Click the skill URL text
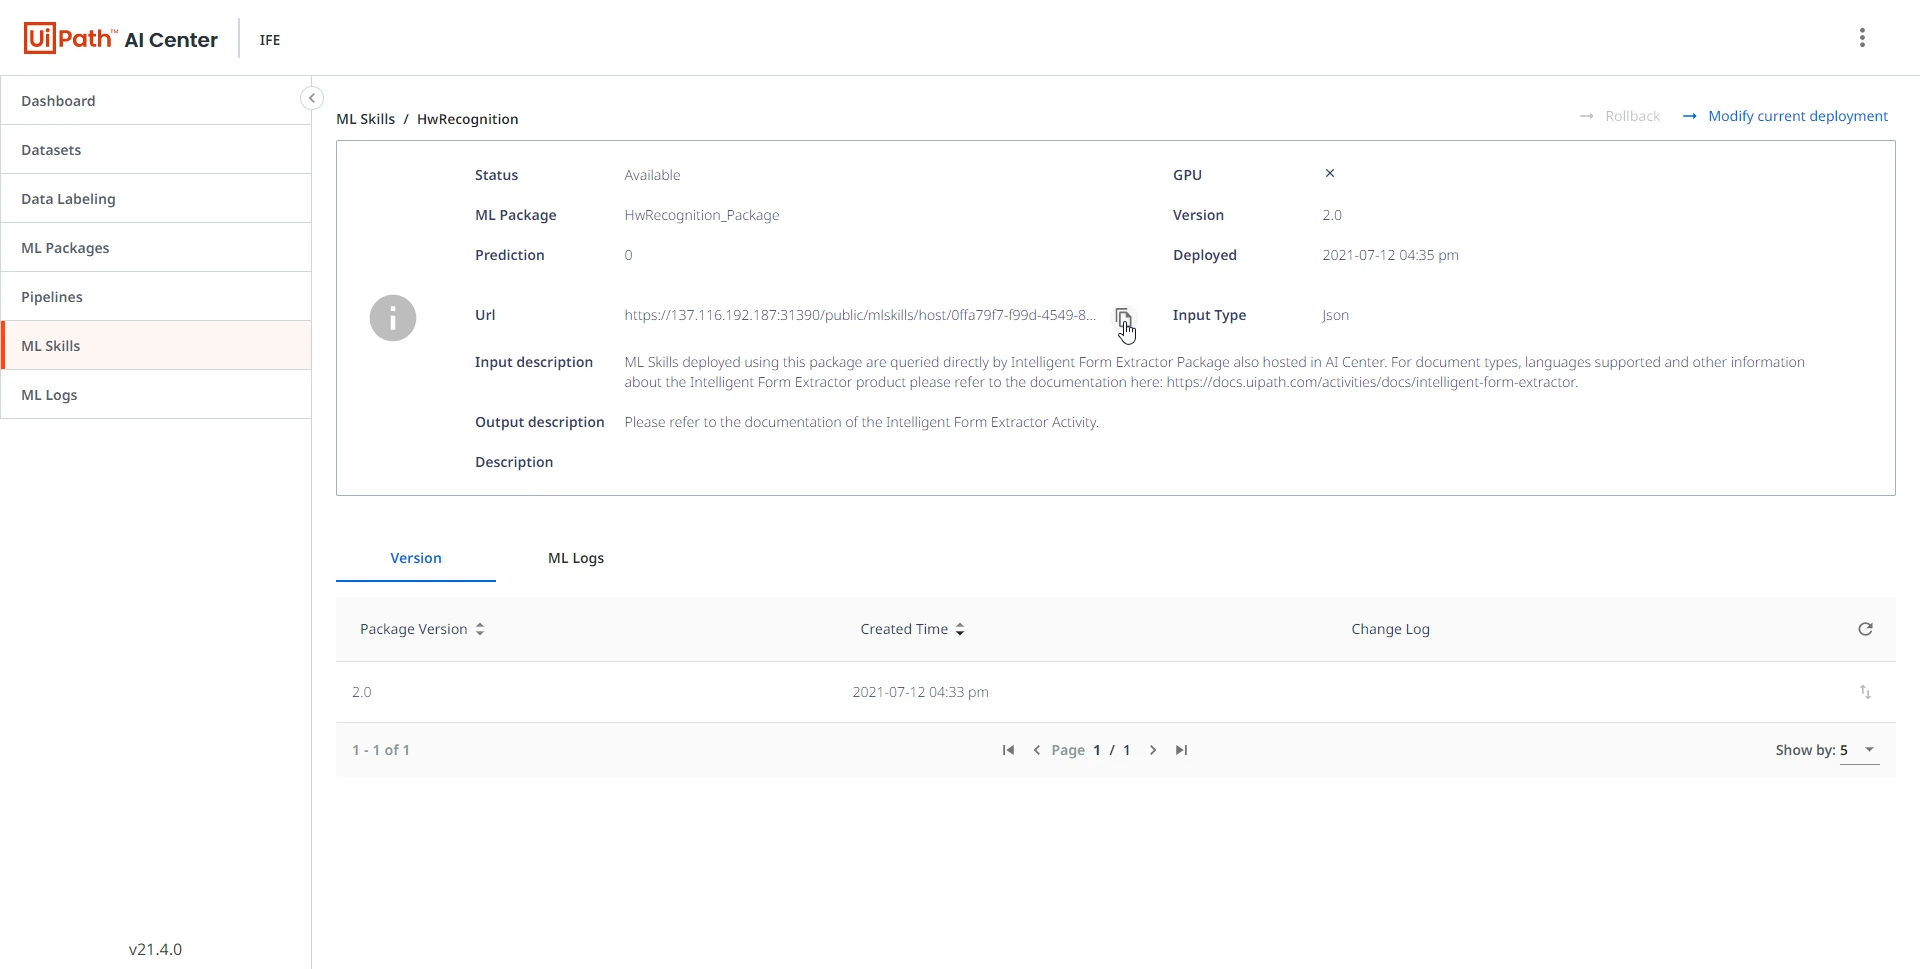This screenshot has width=1920, height=969. (x=860, y=315)
